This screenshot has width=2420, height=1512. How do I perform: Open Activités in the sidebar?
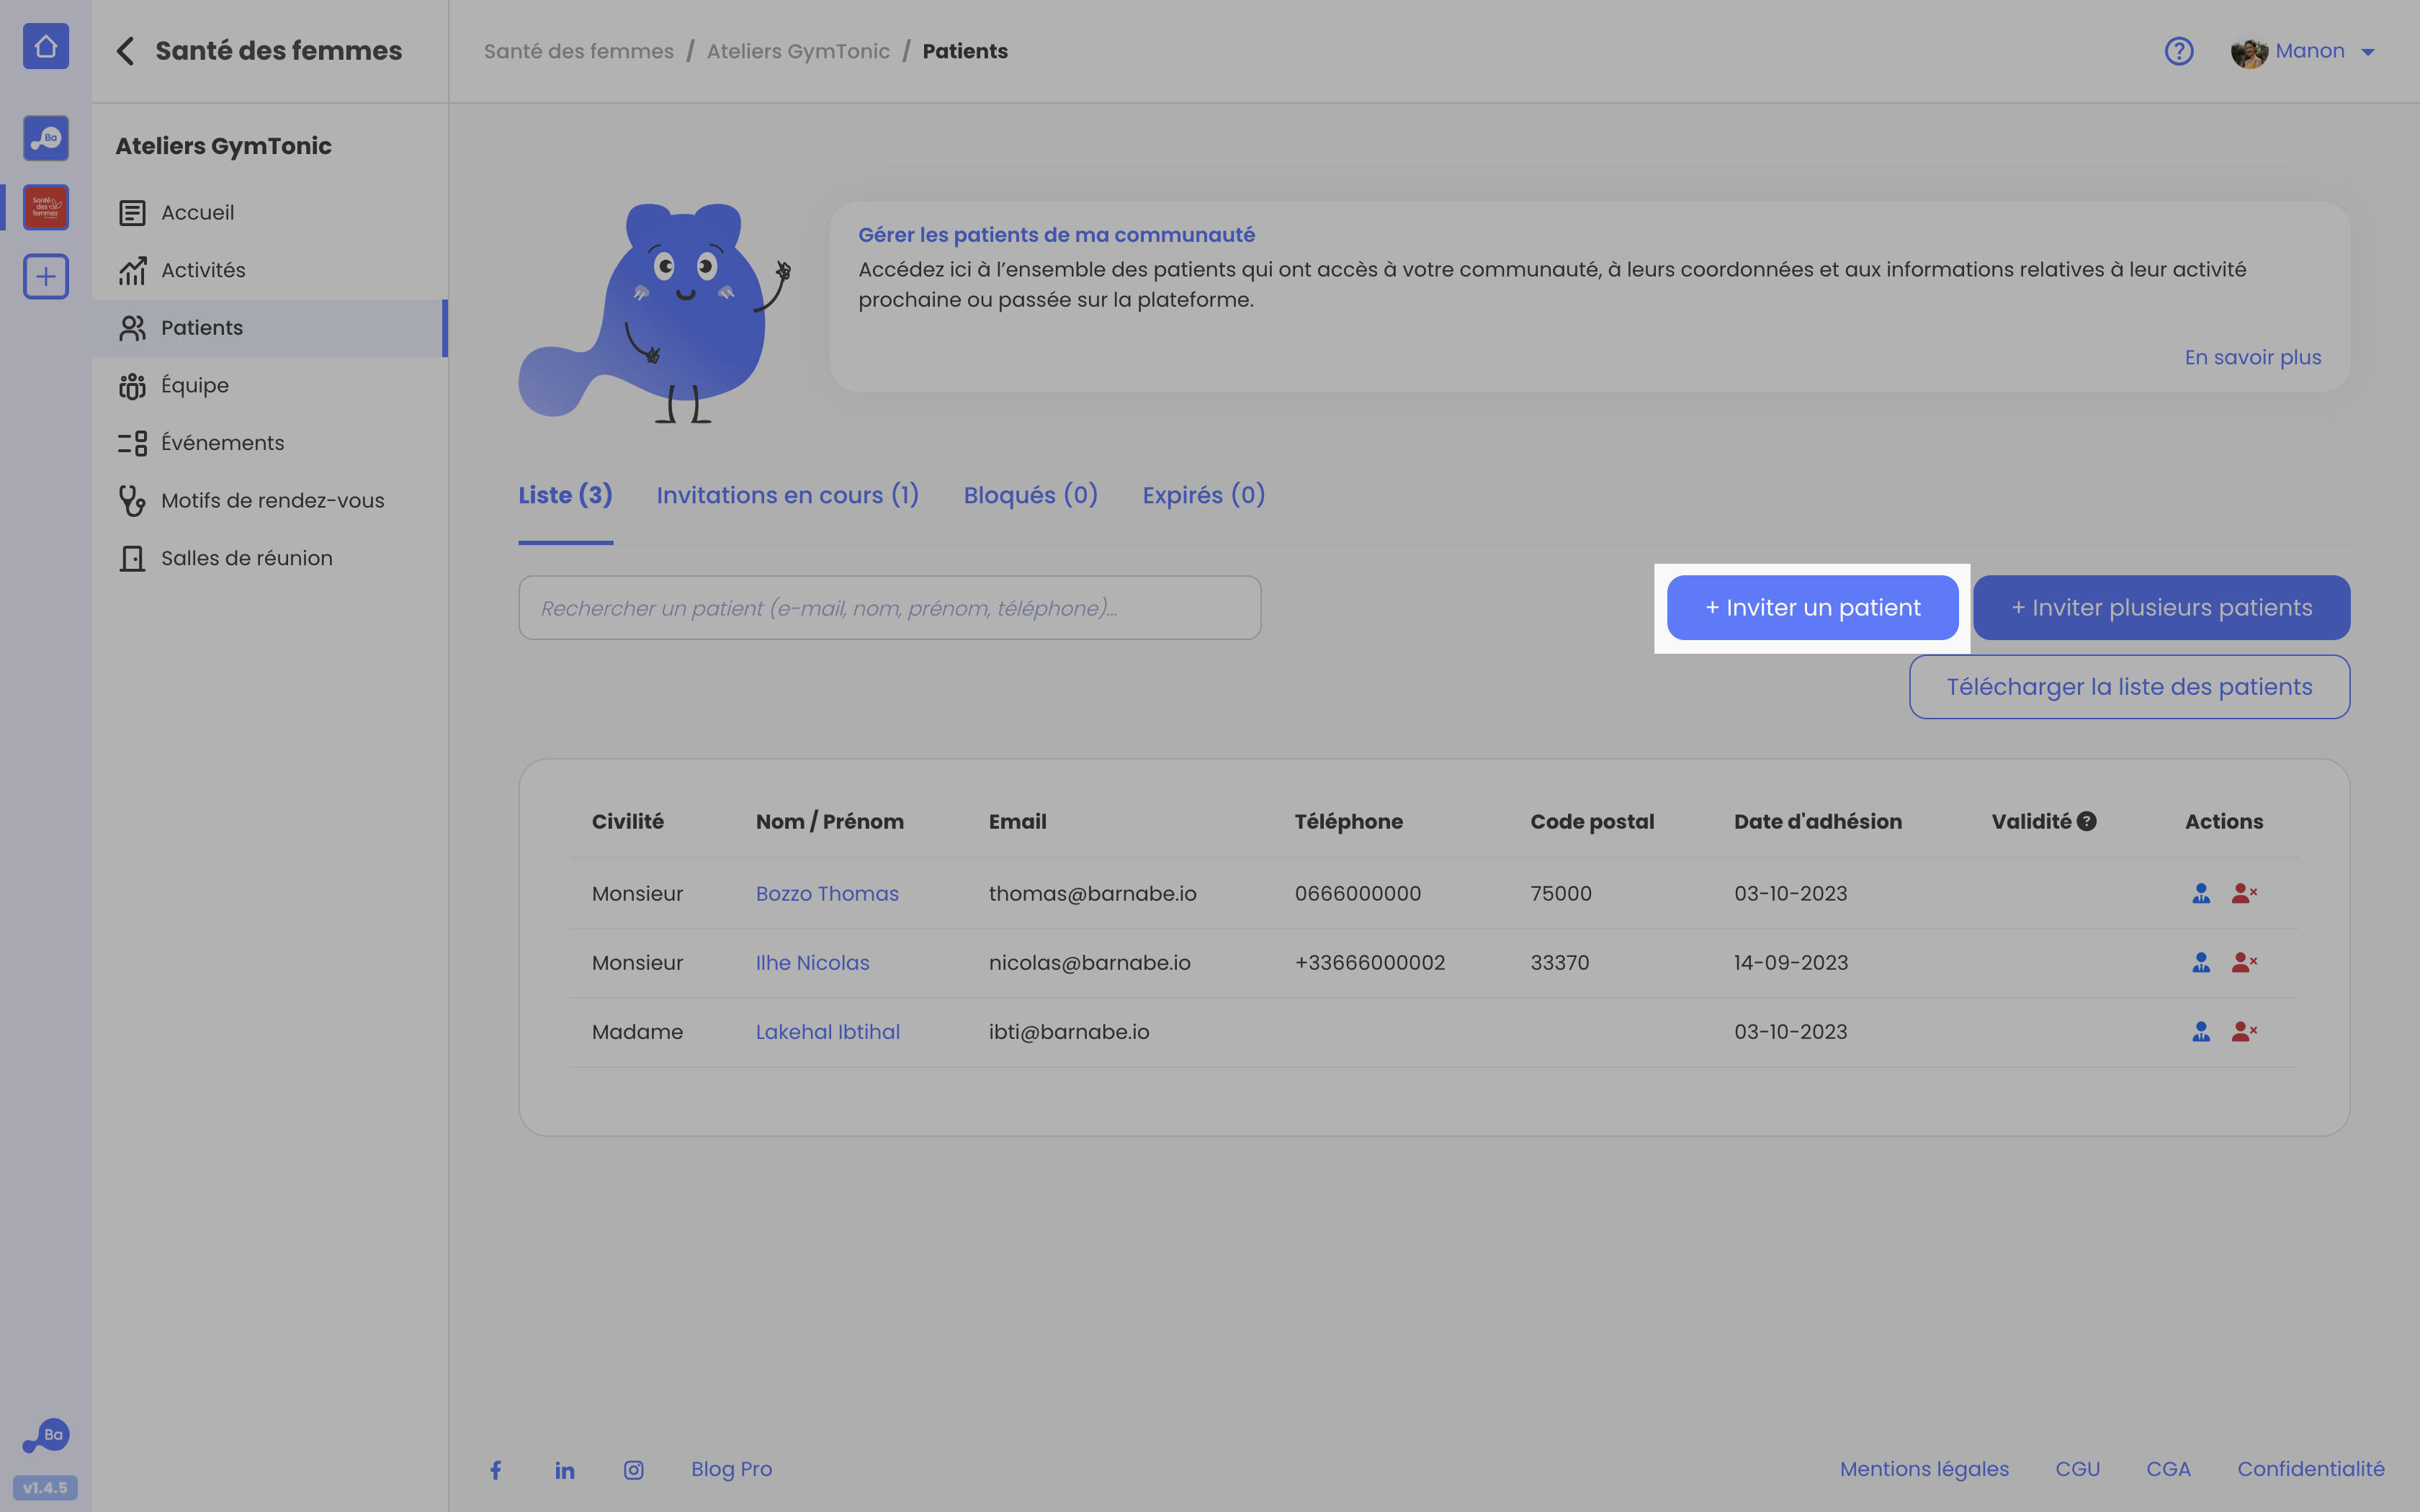tap(270, 270)
